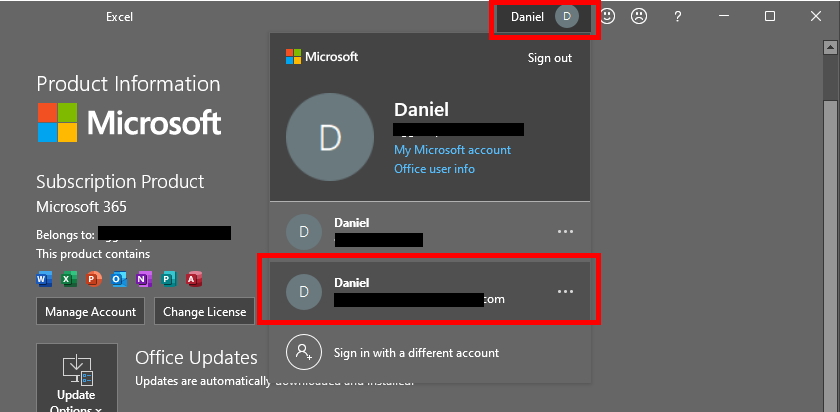Click the large profile avatar in account popup

tap(329, 139)
